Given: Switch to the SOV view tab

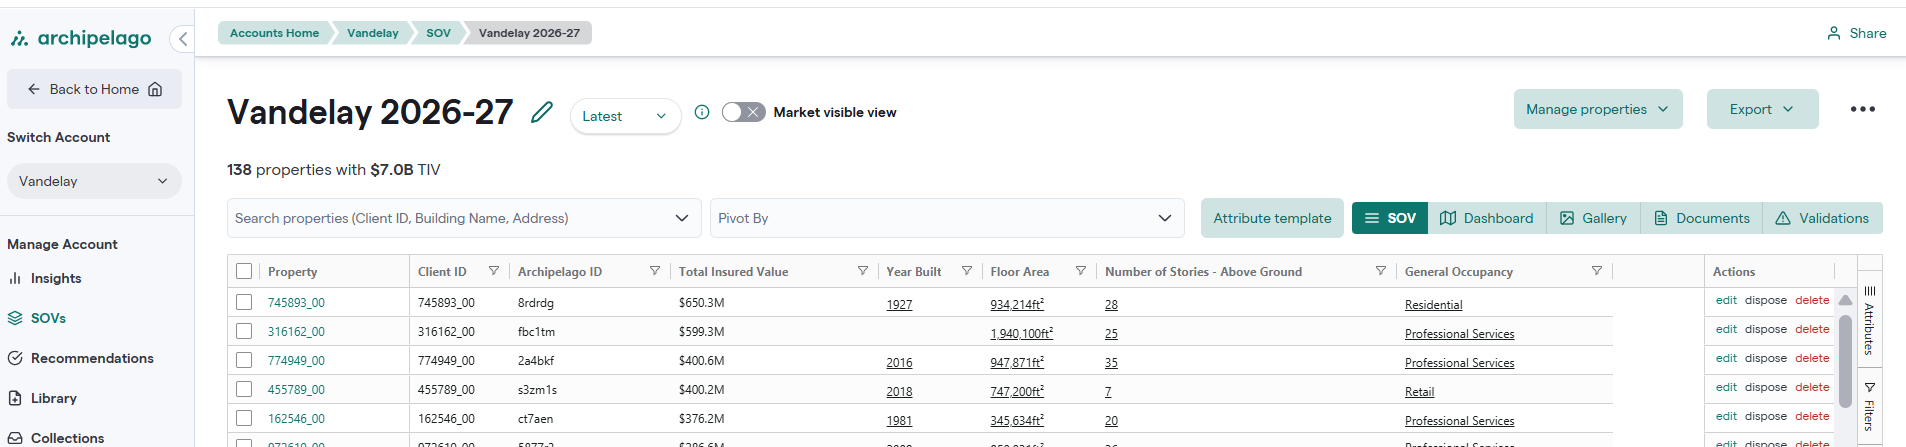Looking at the screenshot, I should coord(1390,218).
